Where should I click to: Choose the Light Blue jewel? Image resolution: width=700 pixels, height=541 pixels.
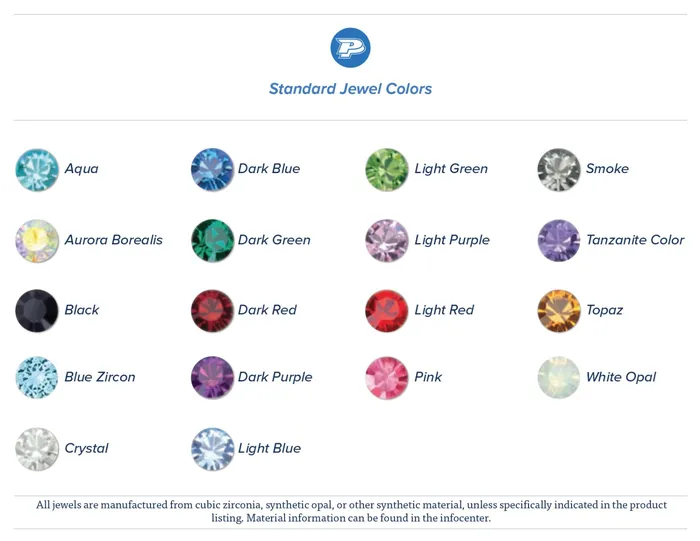(212, 449)
